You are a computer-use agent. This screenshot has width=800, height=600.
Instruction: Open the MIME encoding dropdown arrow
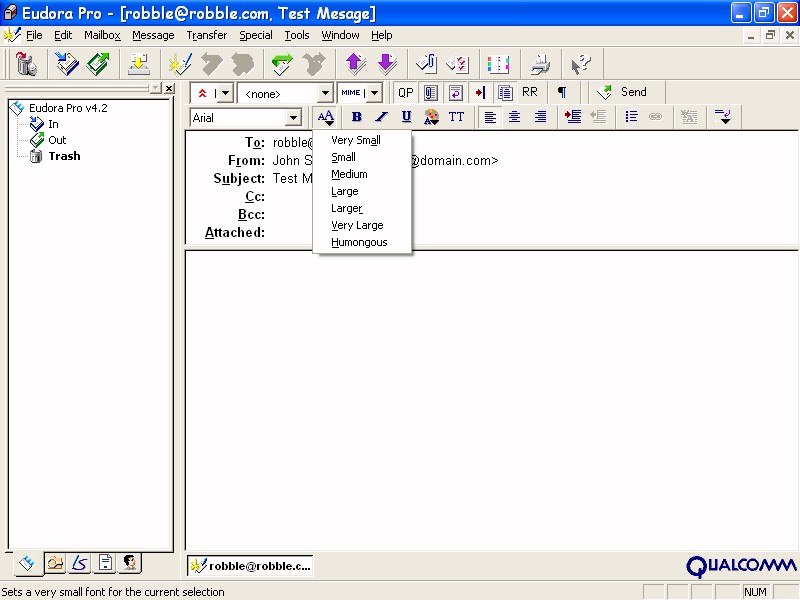point(374,93)
